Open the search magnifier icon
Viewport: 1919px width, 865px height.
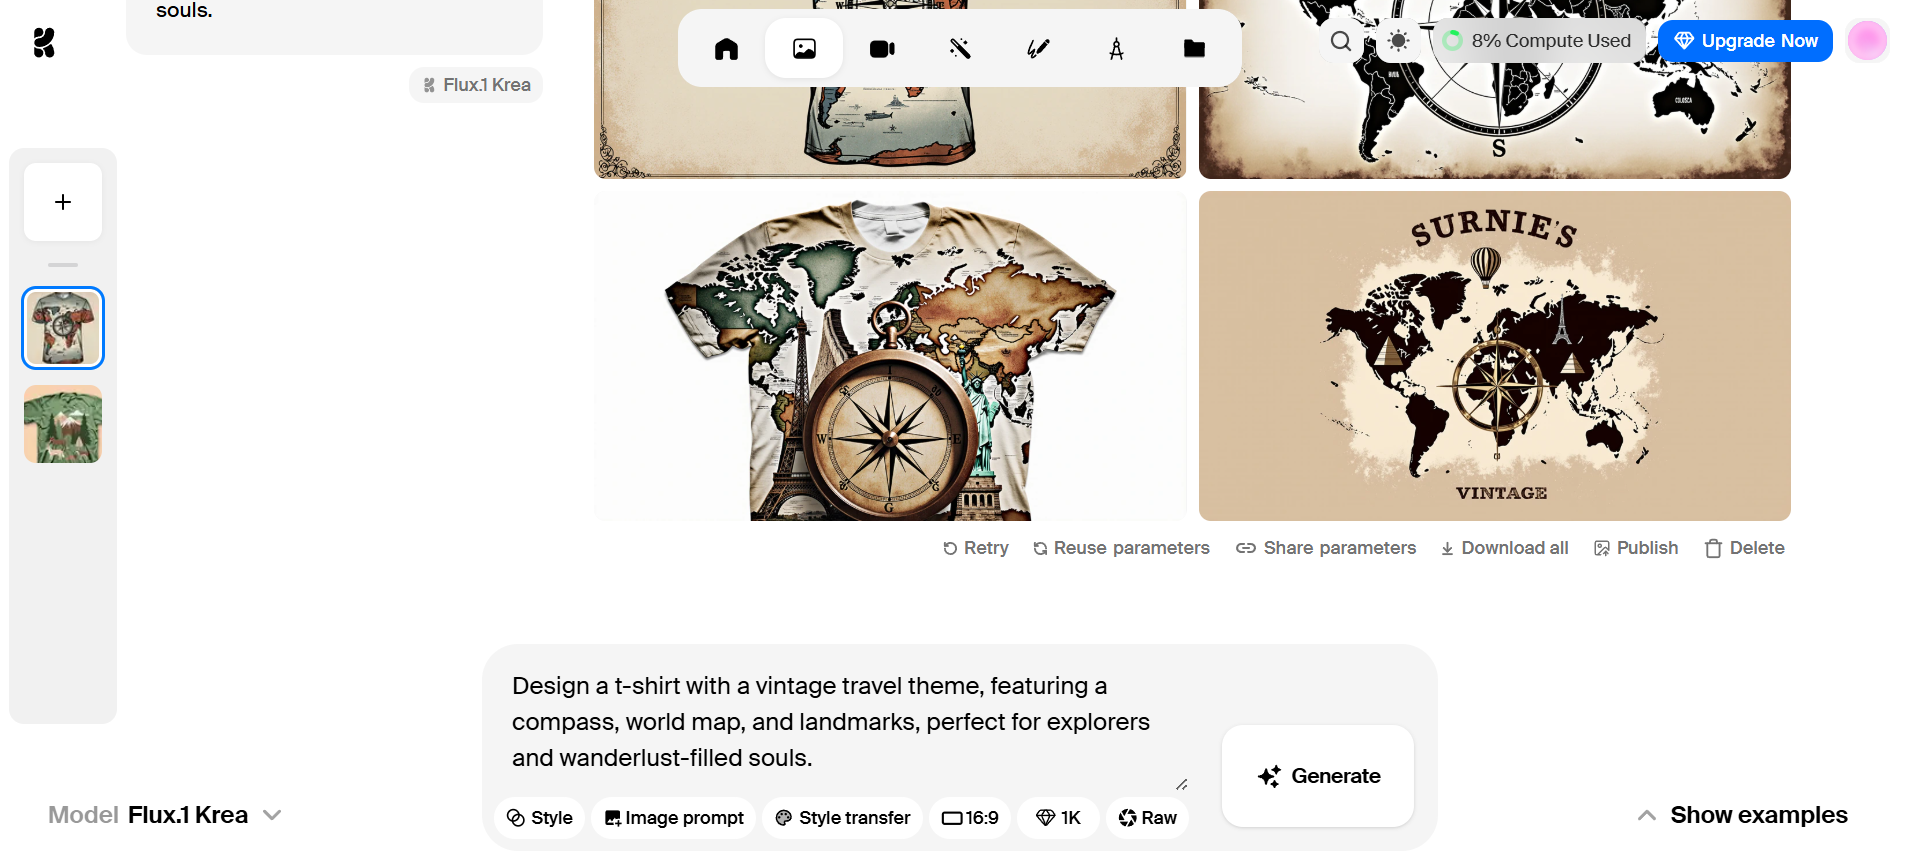pyautogui.click(x=1341, y=41)
